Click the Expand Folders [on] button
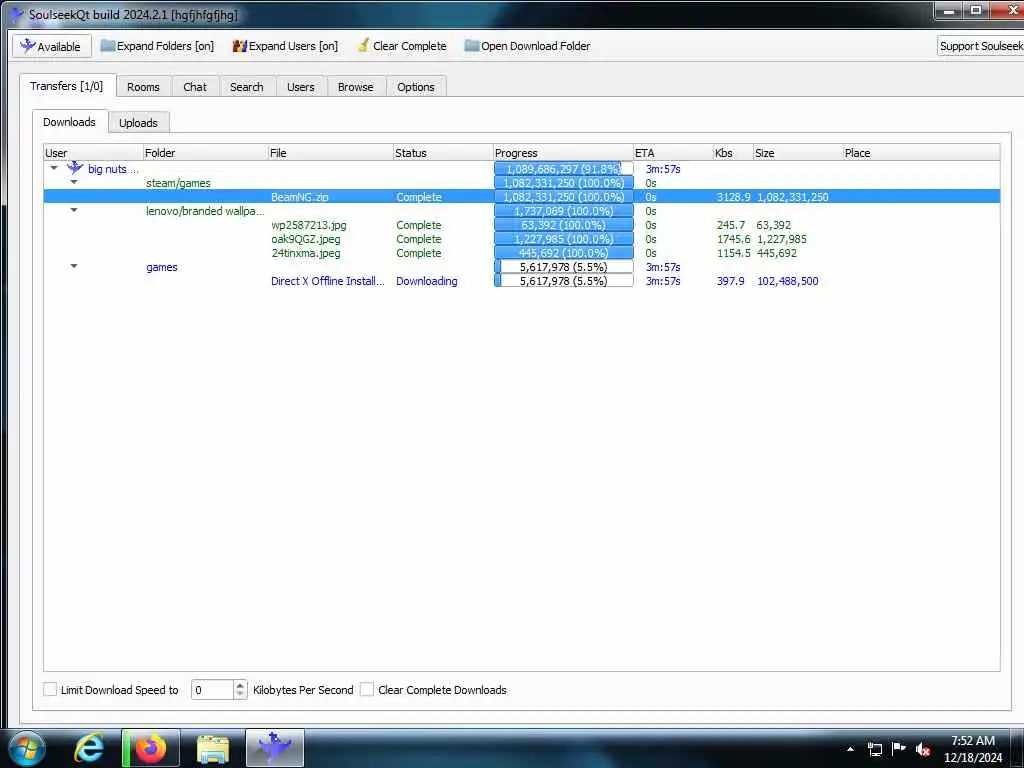Screen dimensions: 1024x768 coord(157,46)
